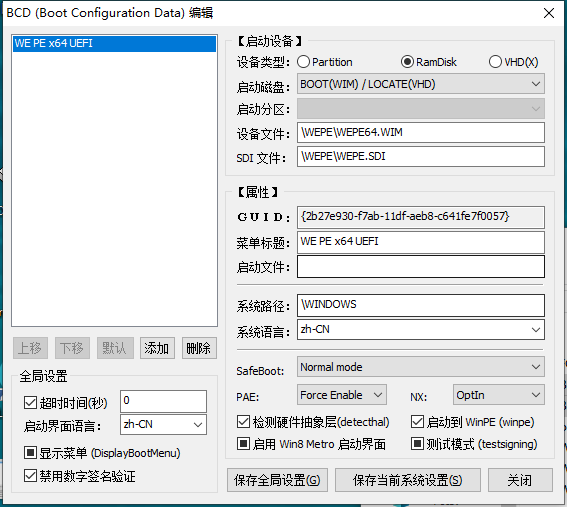Expand the 系统语言 zh-CN dropdown
This screenshot has height=507, width=567.
(x=421, y=329)
